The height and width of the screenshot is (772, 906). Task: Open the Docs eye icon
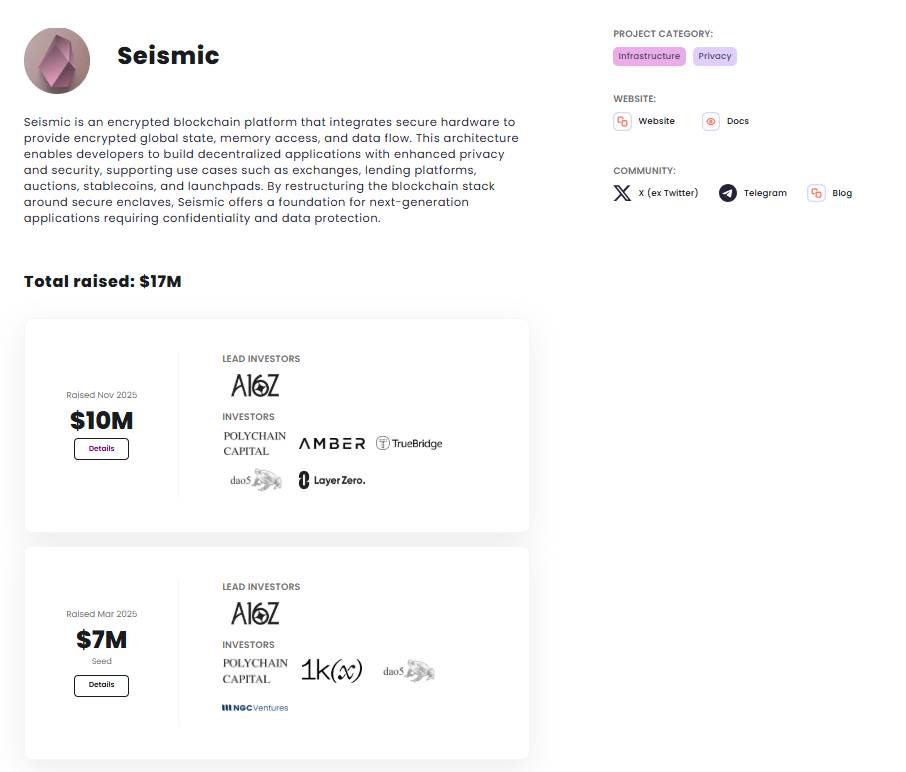pos(711,121)
